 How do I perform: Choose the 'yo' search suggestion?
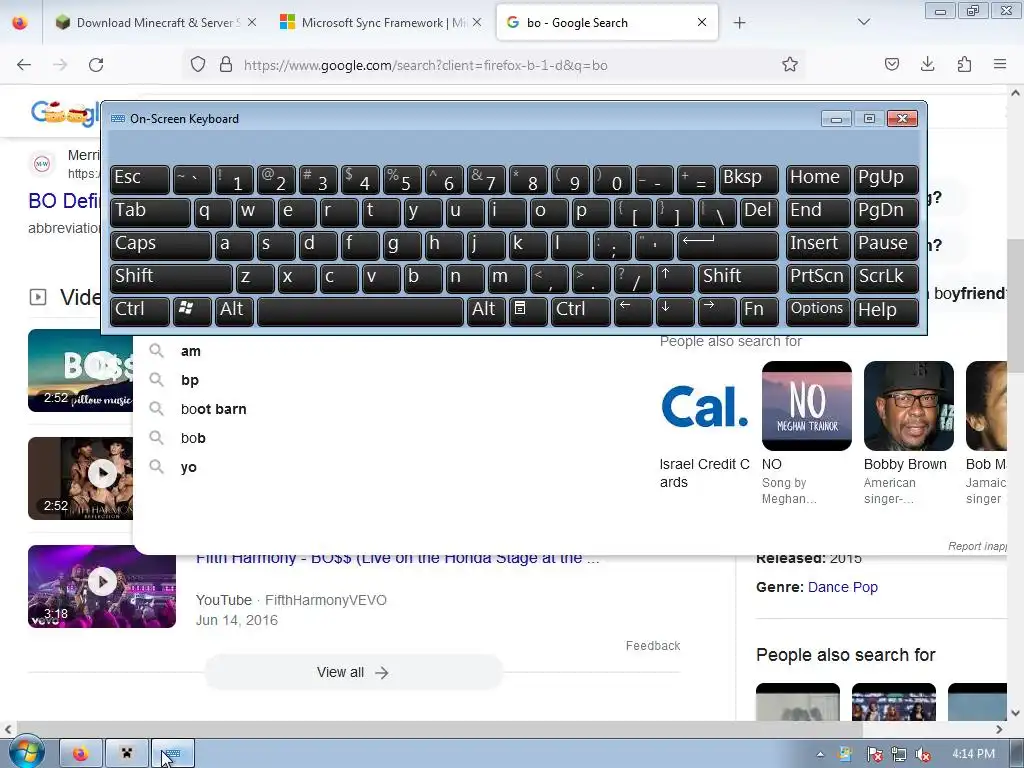pyautogui.click(x=188, y=468)
